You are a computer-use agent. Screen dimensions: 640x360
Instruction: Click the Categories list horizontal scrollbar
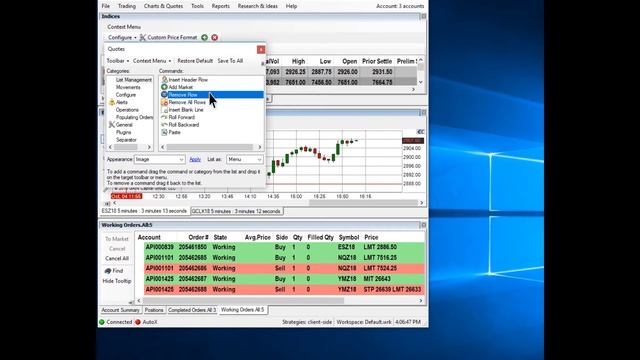click(130, 147)
